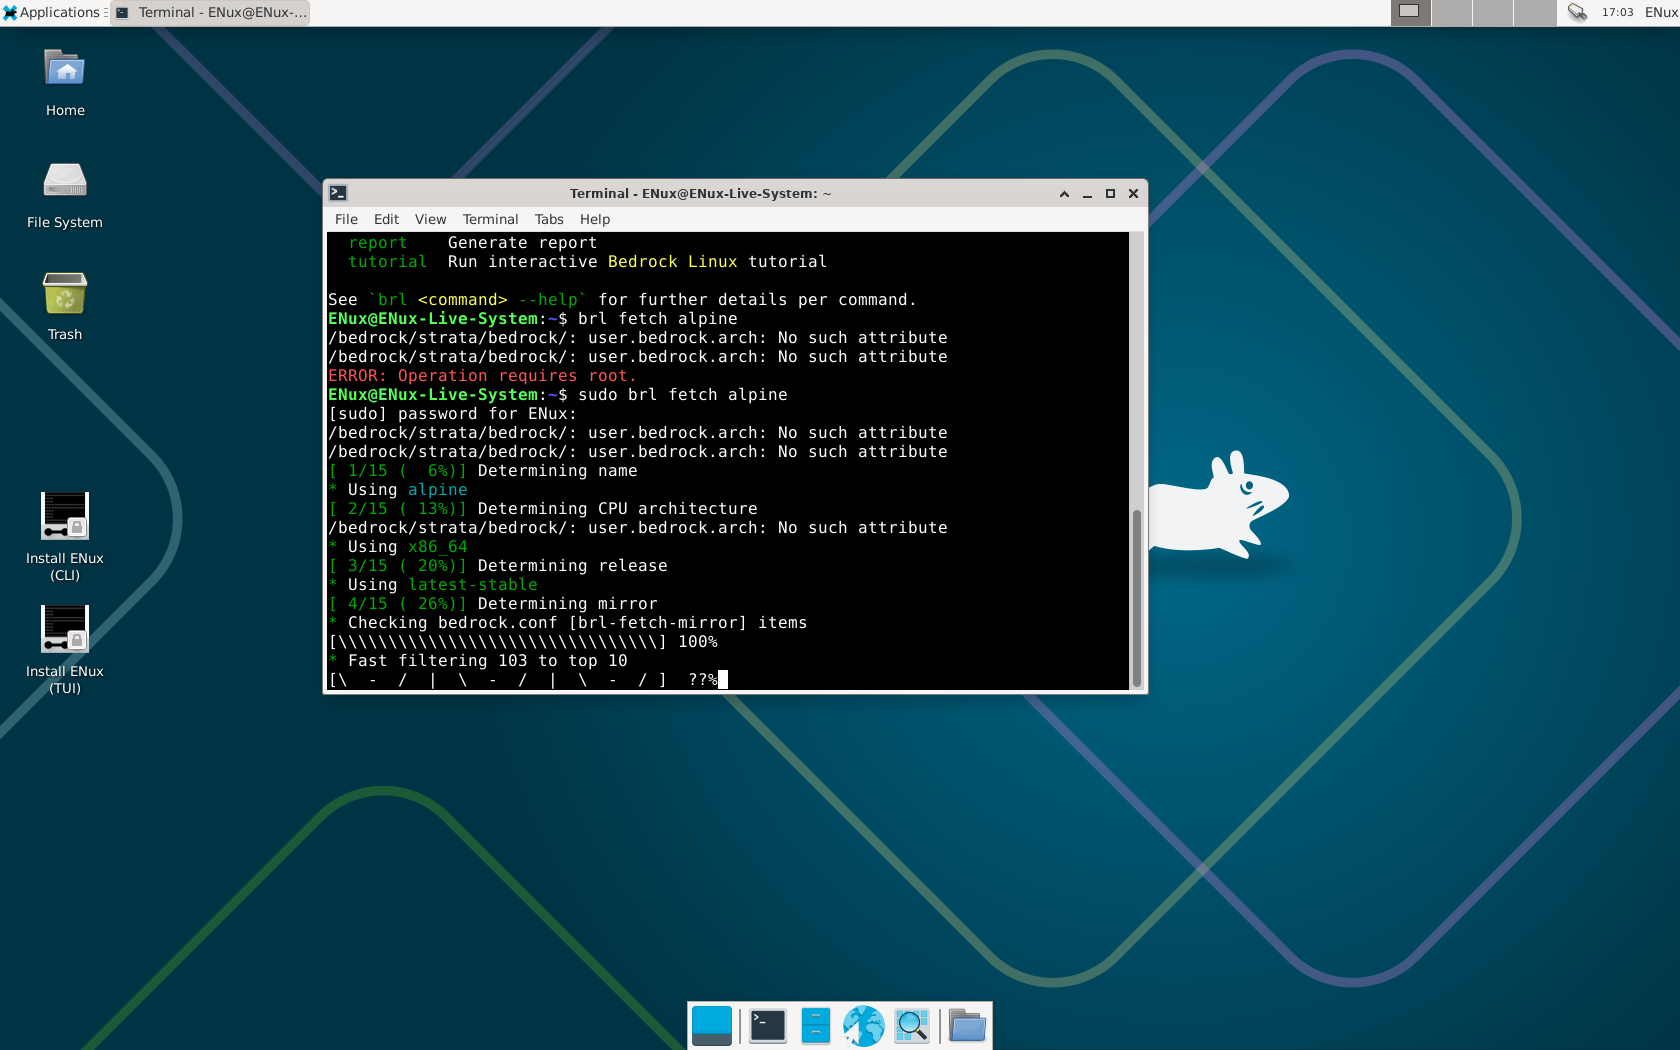Click terminal window title bar icon
The width and height of the screenshot is (1680, 1050).
[x=338, y=193]
